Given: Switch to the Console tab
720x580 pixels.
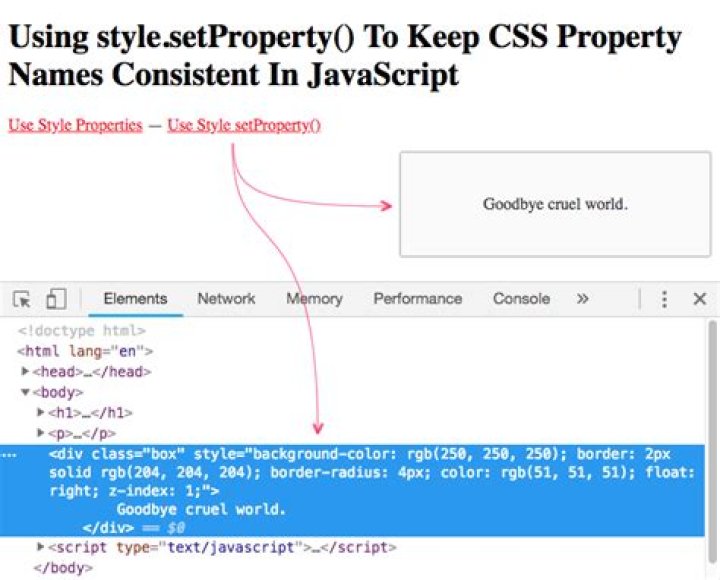Looking at the screenshot, I should tap(521, 299).
